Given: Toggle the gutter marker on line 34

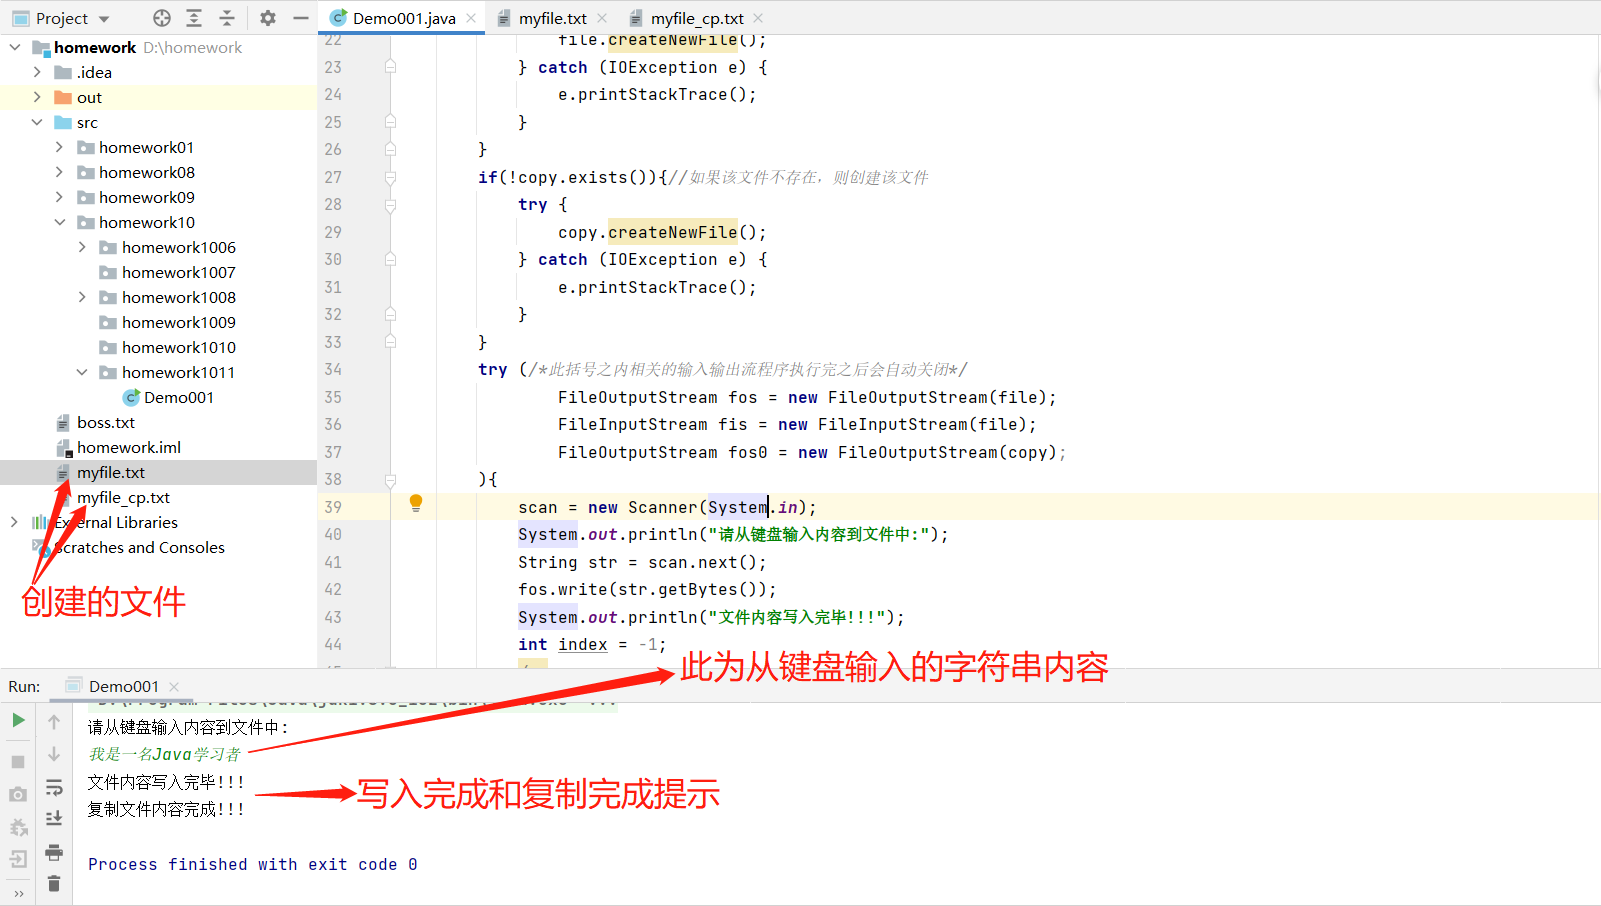Looking at the screenshot, I should (390, 369).
